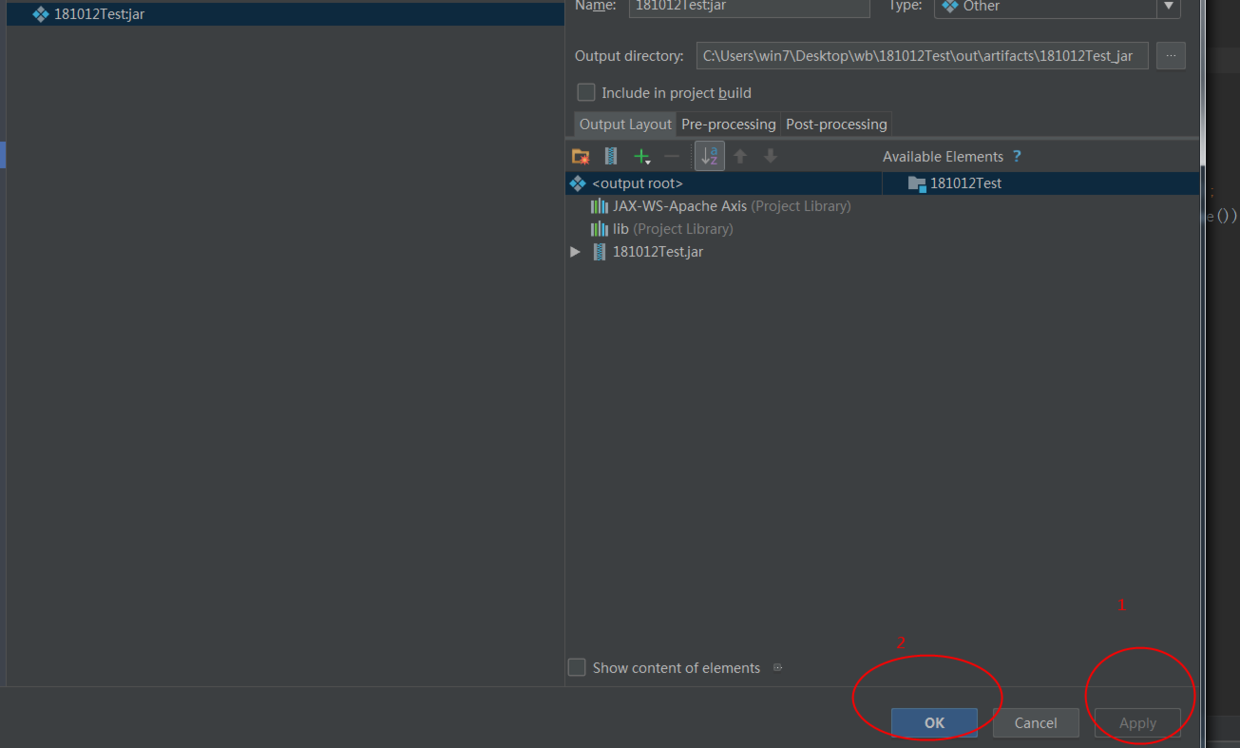This screenshot has height=748, width=1240.
Task: Expand the 181012Test.jar tree node
Action: tap(575, 252)
